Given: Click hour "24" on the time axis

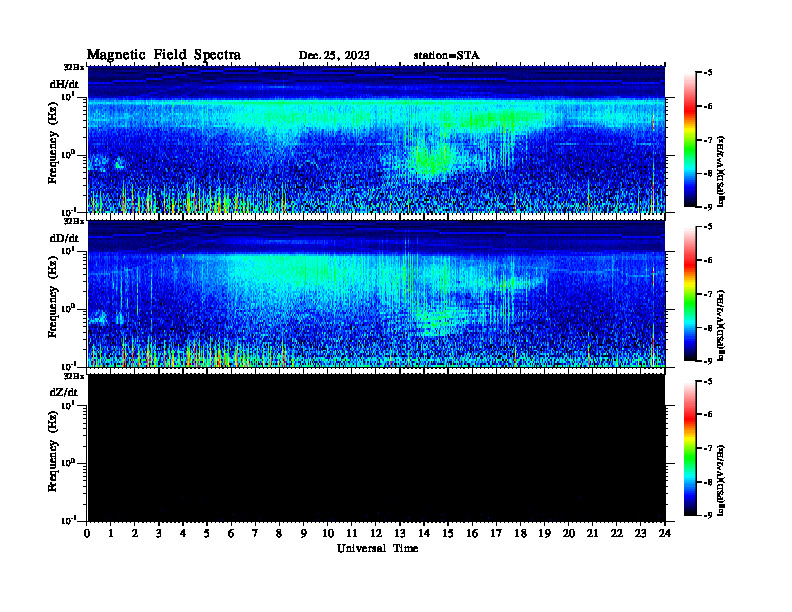Looking at the screenshot, I should (665, 533).
